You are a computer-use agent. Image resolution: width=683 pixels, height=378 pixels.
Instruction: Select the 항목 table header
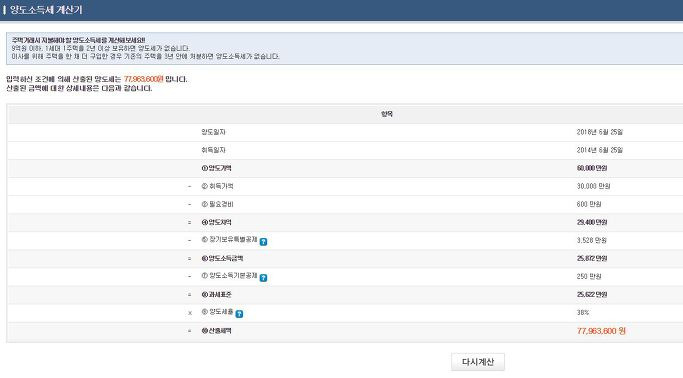click(387, 114)
